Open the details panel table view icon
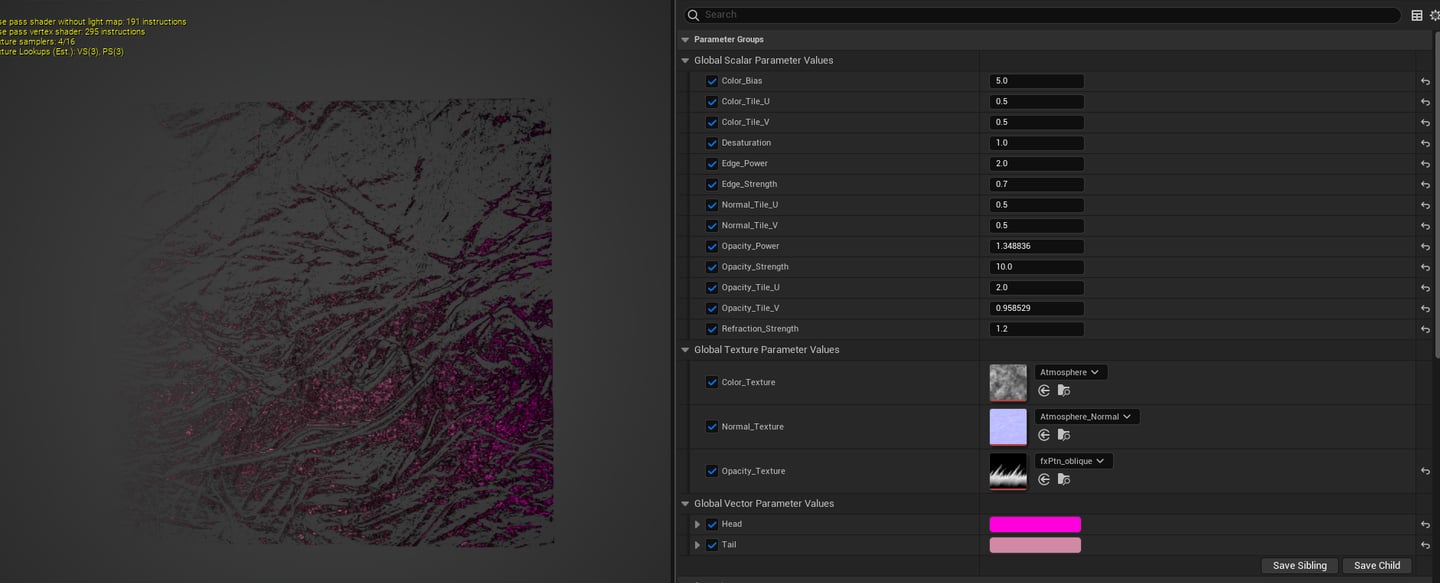The height and width of the screenshot is (583, 1440). (1417, 15)
